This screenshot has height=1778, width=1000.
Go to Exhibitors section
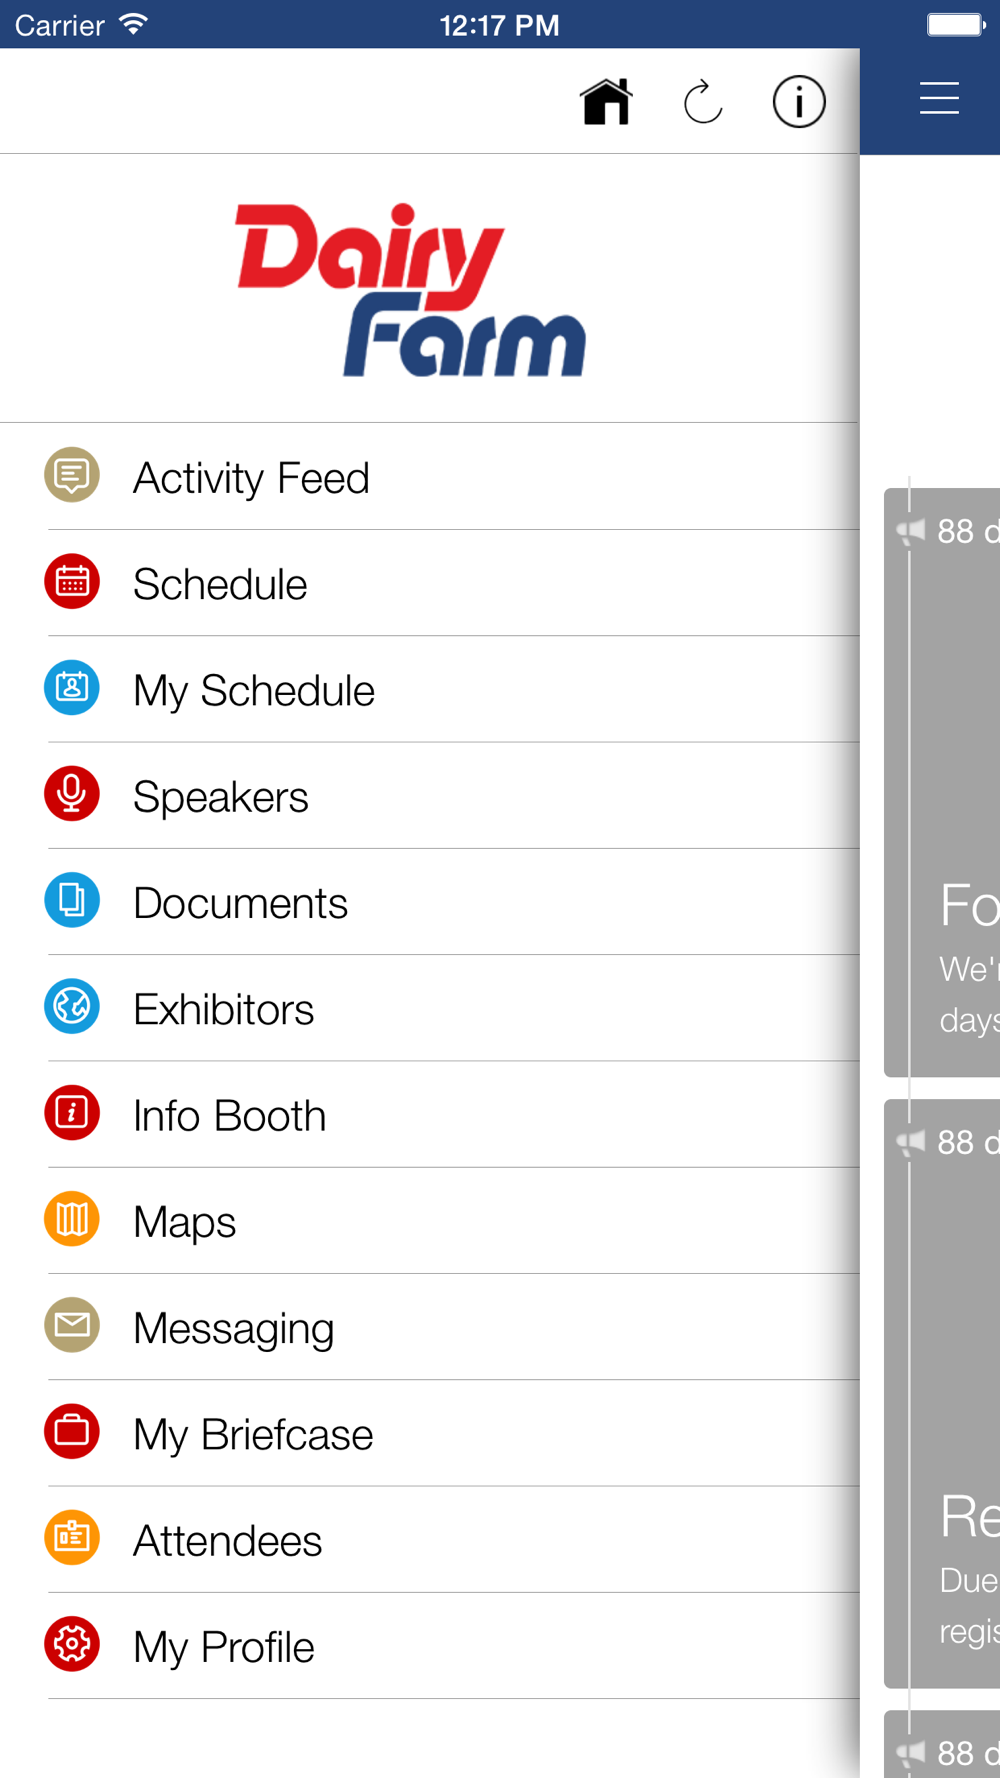(224, 1010)
